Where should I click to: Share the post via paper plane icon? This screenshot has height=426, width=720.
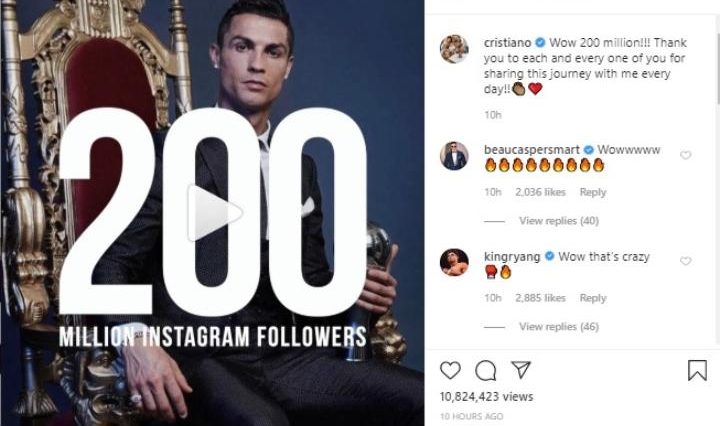521,371
